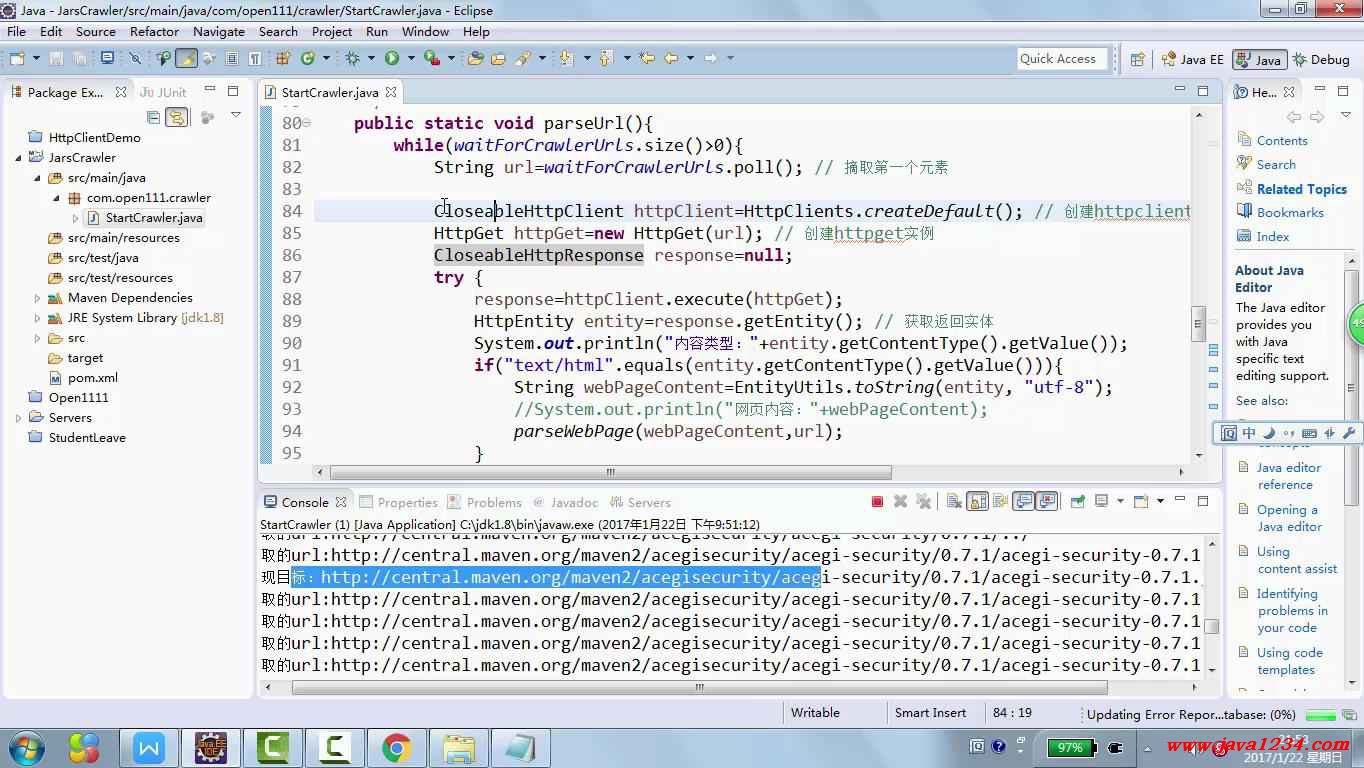Click the Run Last Tool external tools icon

(432, 58)
